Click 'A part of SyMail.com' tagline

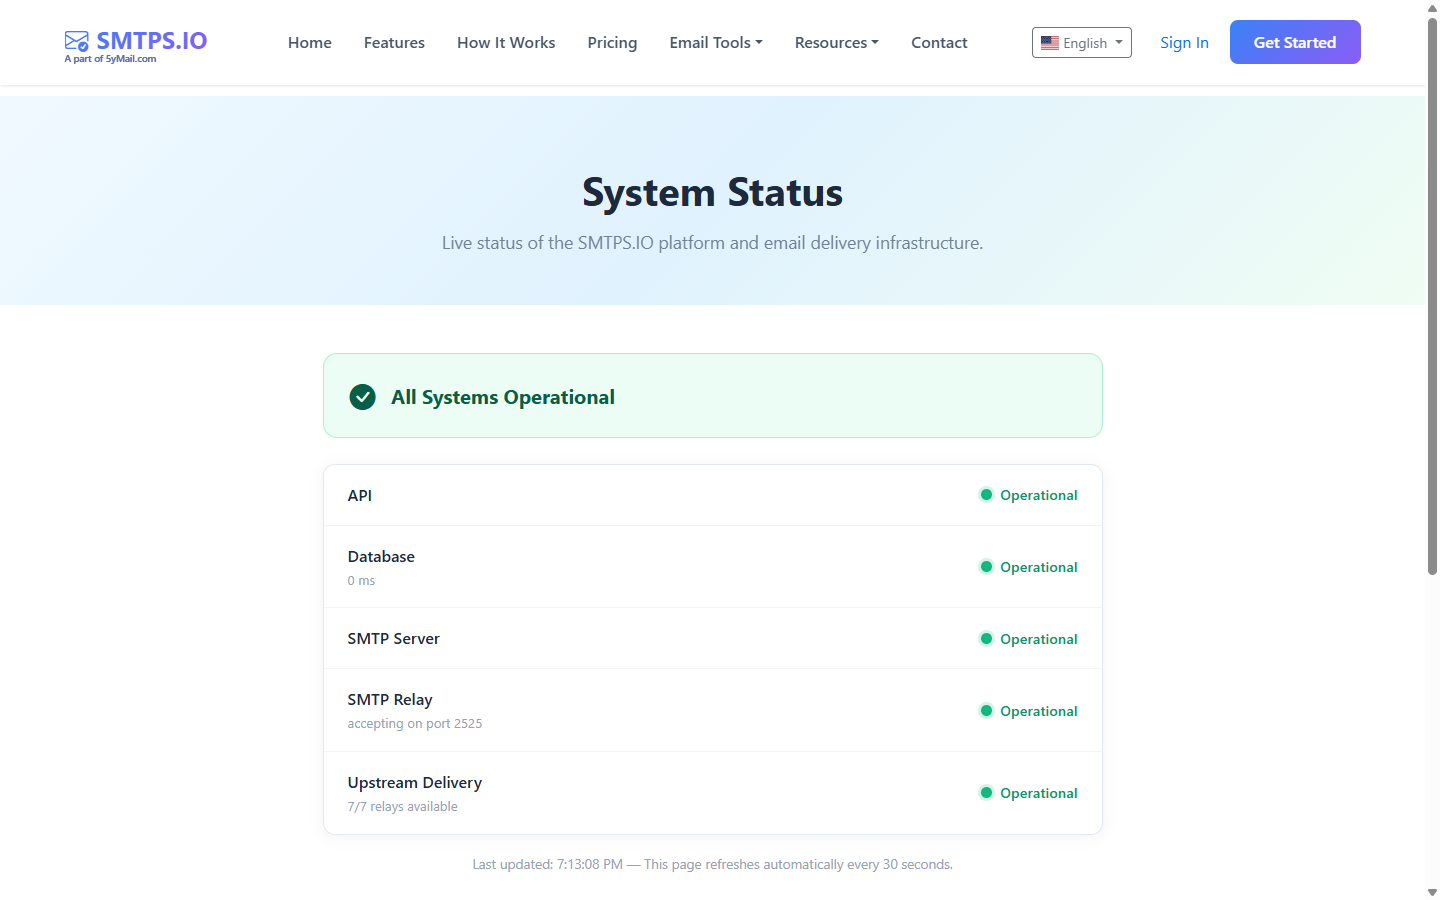(110, 59)
